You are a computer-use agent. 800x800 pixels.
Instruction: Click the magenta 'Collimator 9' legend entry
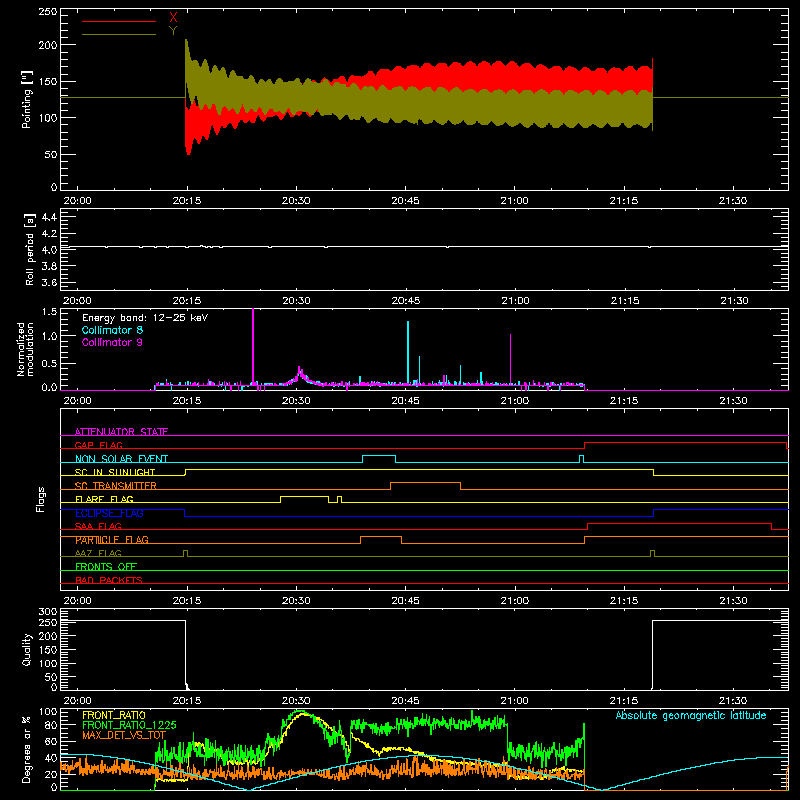click(112, 342)
